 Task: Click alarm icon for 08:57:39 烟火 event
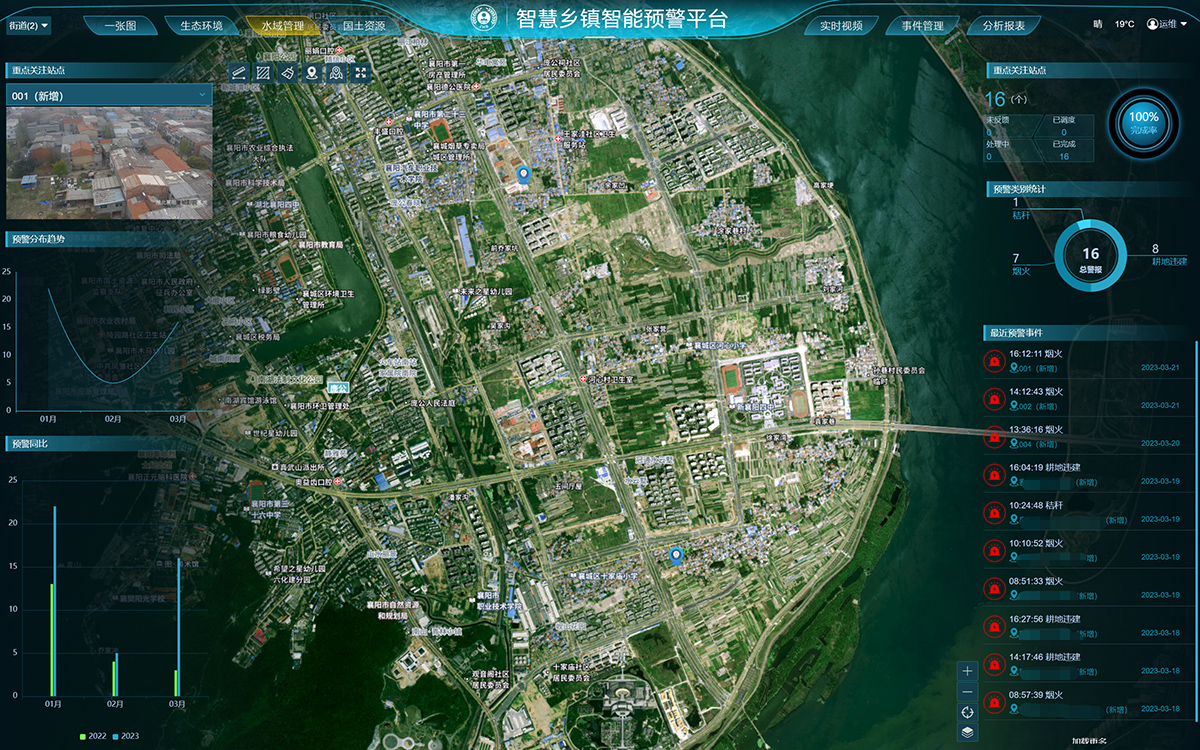(x=995, y=702)
